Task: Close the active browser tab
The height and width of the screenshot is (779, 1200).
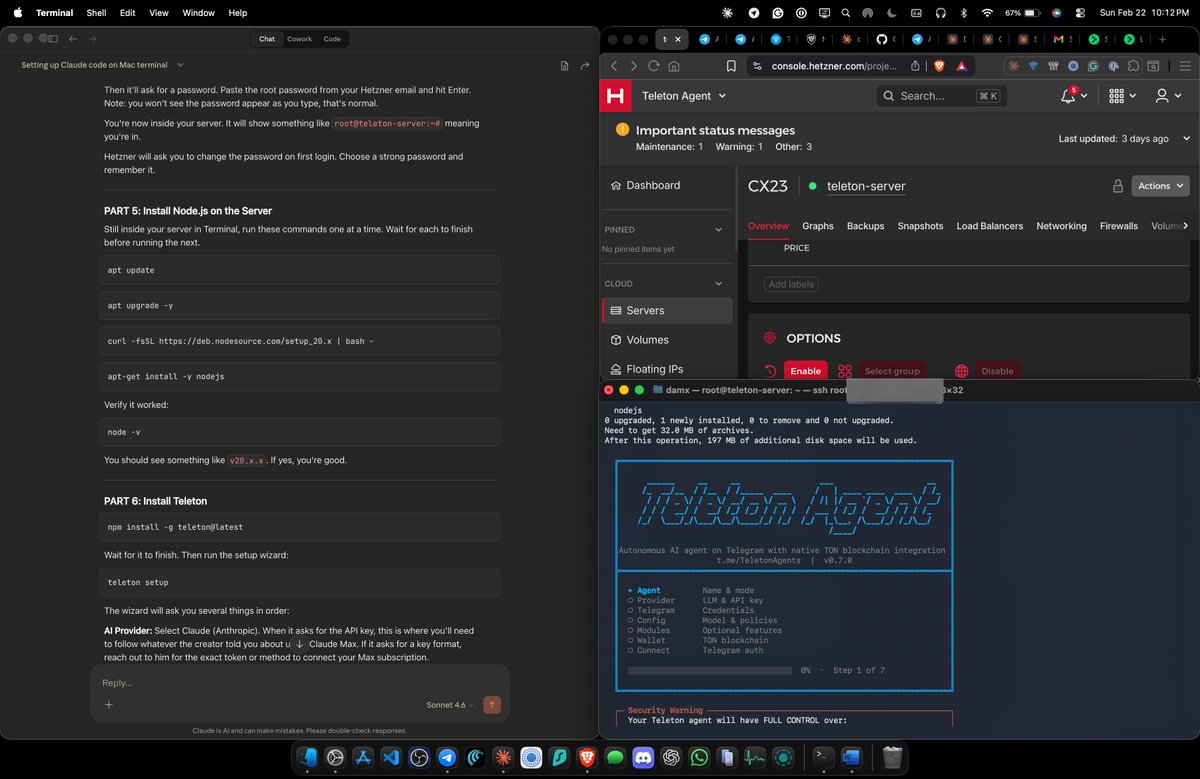Action: point(678,39)
